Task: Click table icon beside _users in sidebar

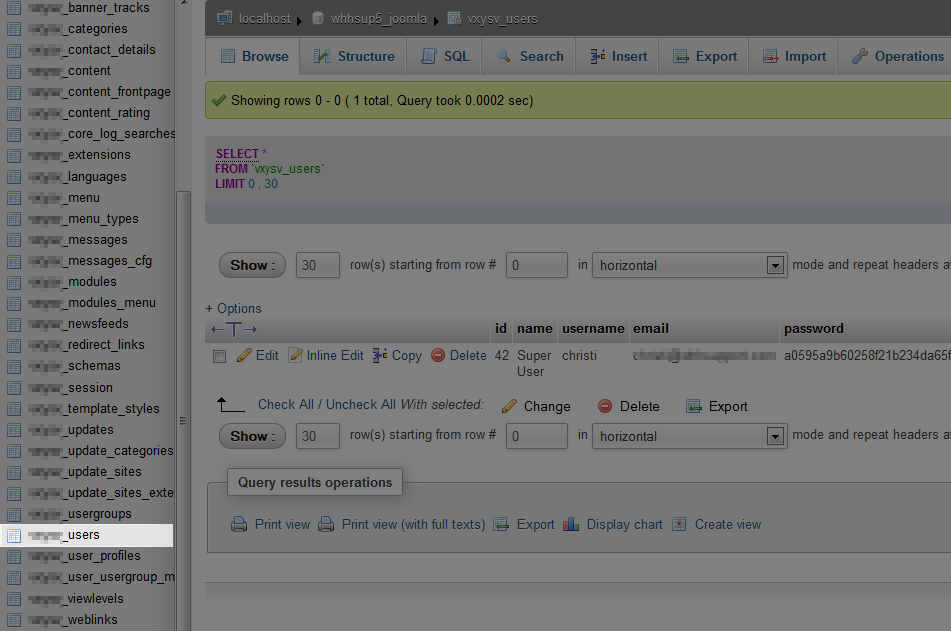Action: point(14,535)
